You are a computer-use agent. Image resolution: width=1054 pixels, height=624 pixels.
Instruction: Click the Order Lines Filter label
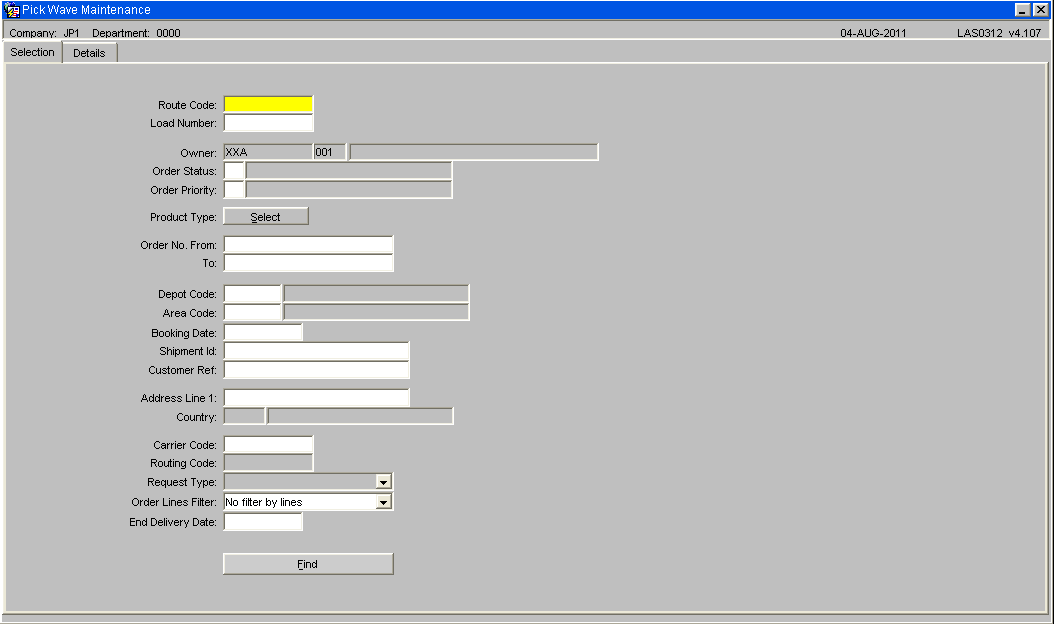pos(174,502)
